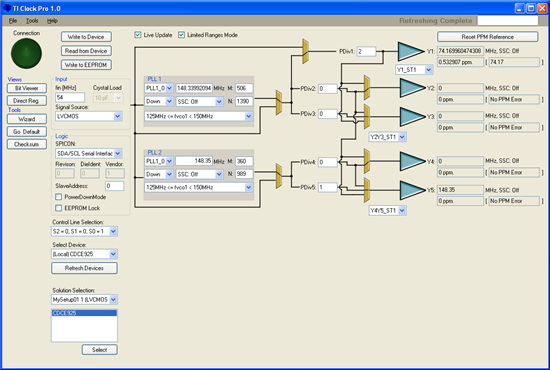Click the green Connection status indicator
This screenshot has width=550, height=370.
pos(26,53)
